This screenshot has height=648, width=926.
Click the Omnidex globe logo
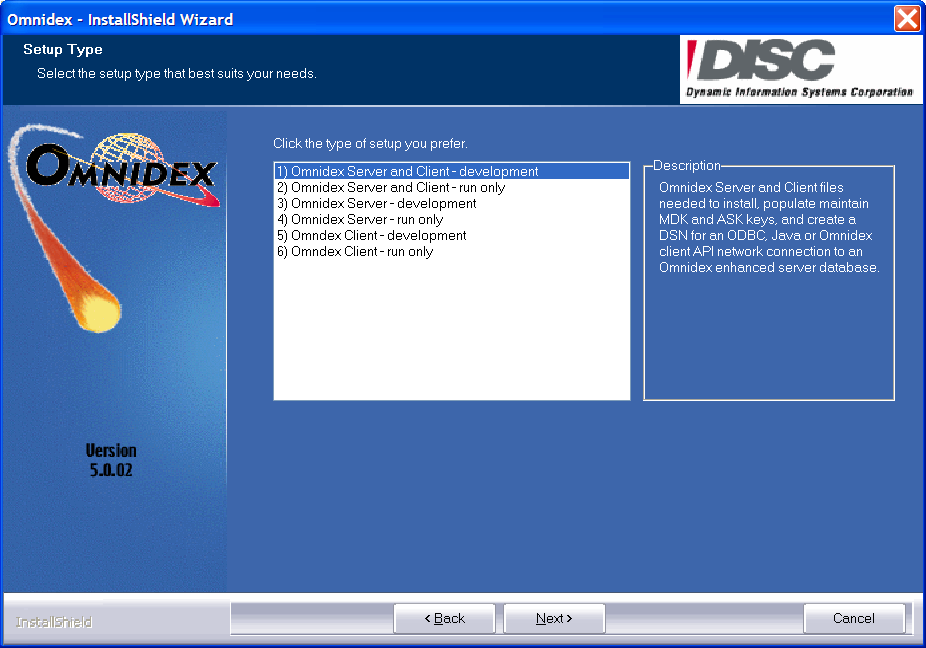pyautogui.click(x=120, y=170)
